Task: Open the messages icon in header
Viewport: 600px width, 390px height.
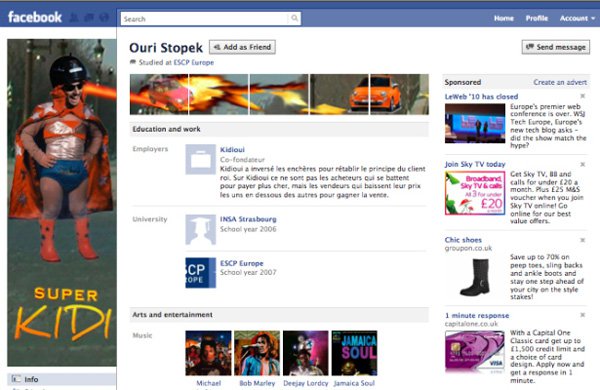Action: coord(89,18)
